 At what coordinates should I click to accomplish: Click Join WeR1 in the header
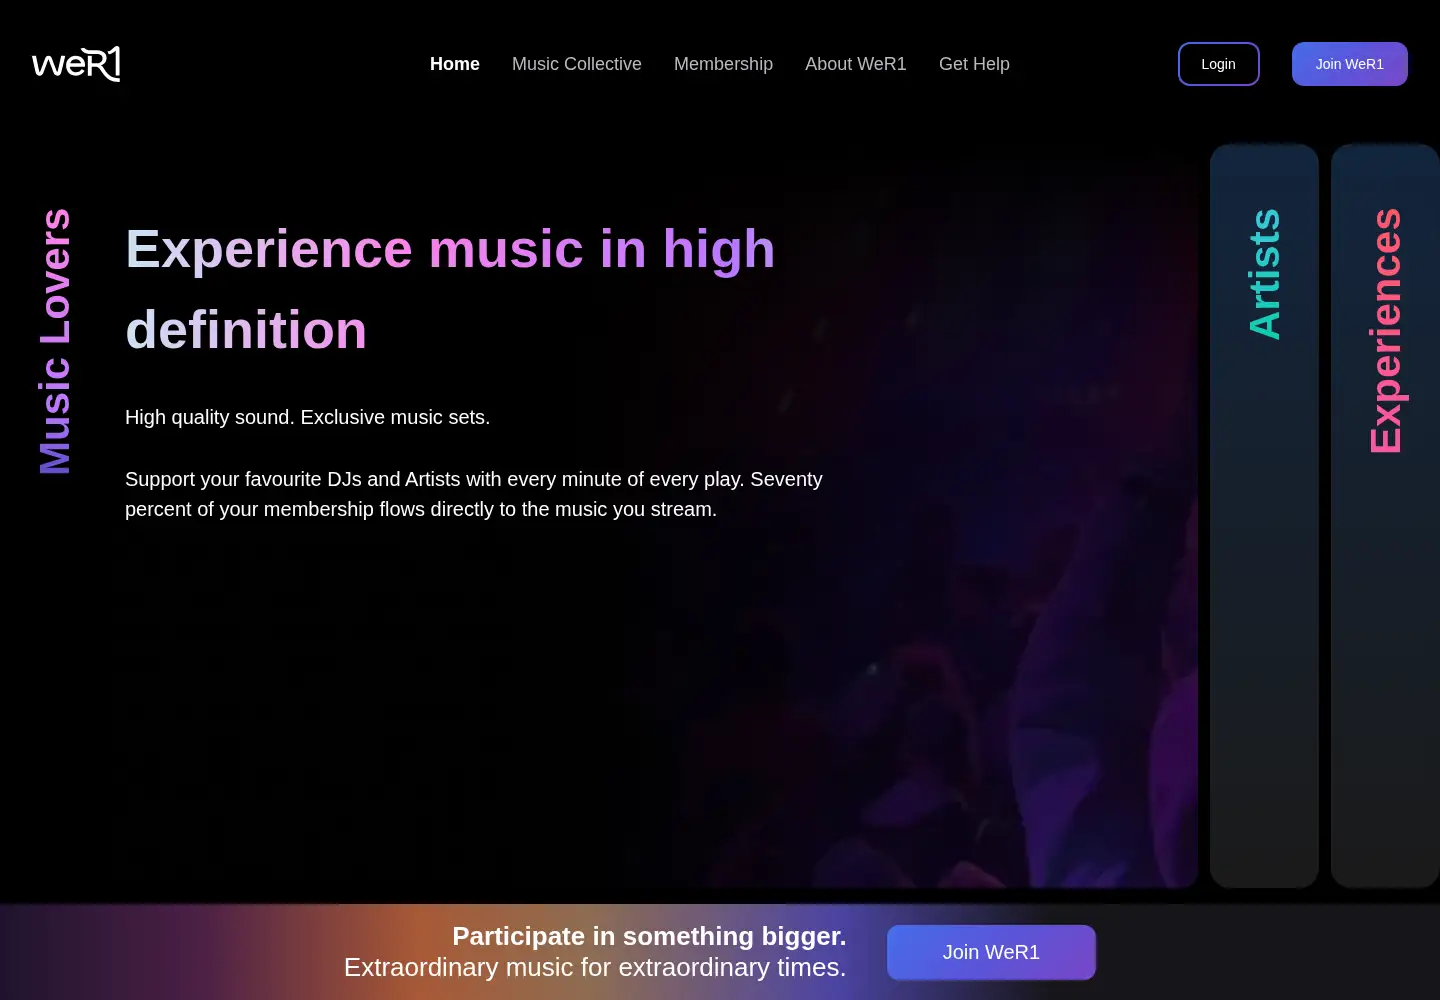click(1350, 64)
